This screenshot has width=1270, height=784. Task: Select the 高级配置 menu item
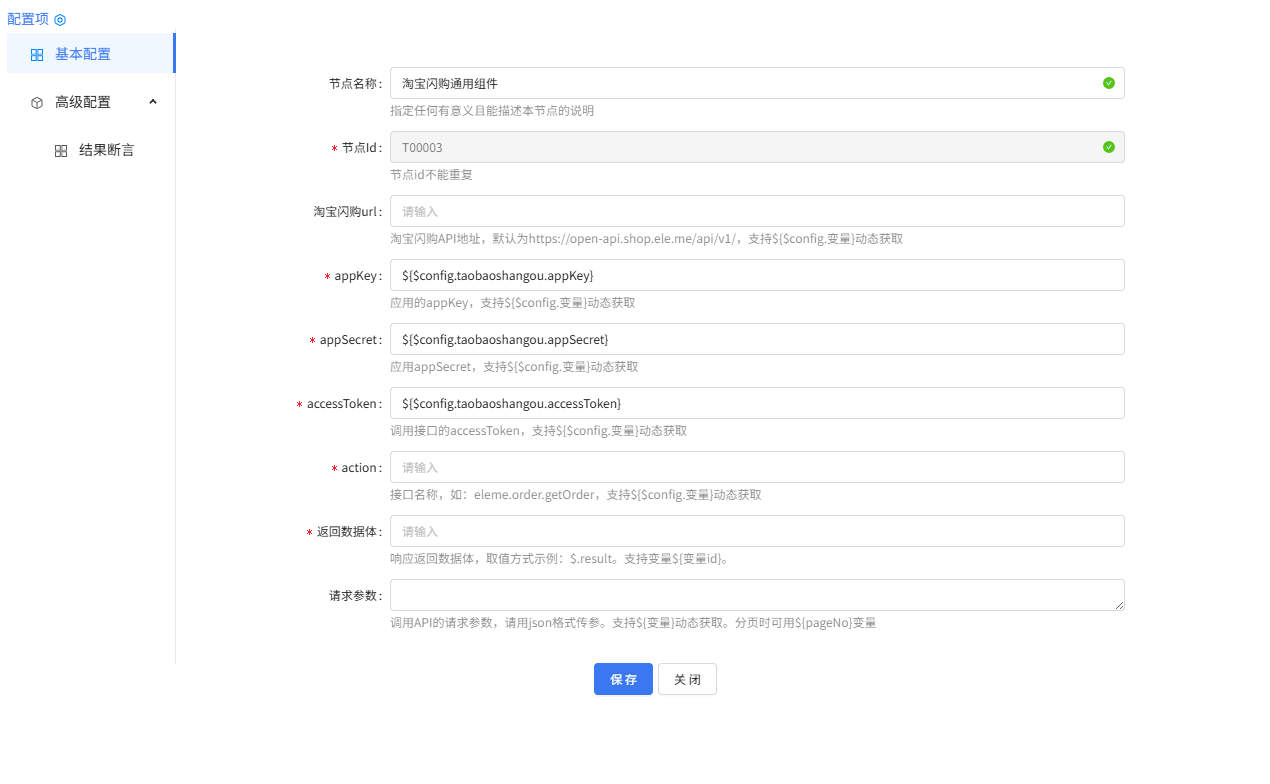pos(91,102)
